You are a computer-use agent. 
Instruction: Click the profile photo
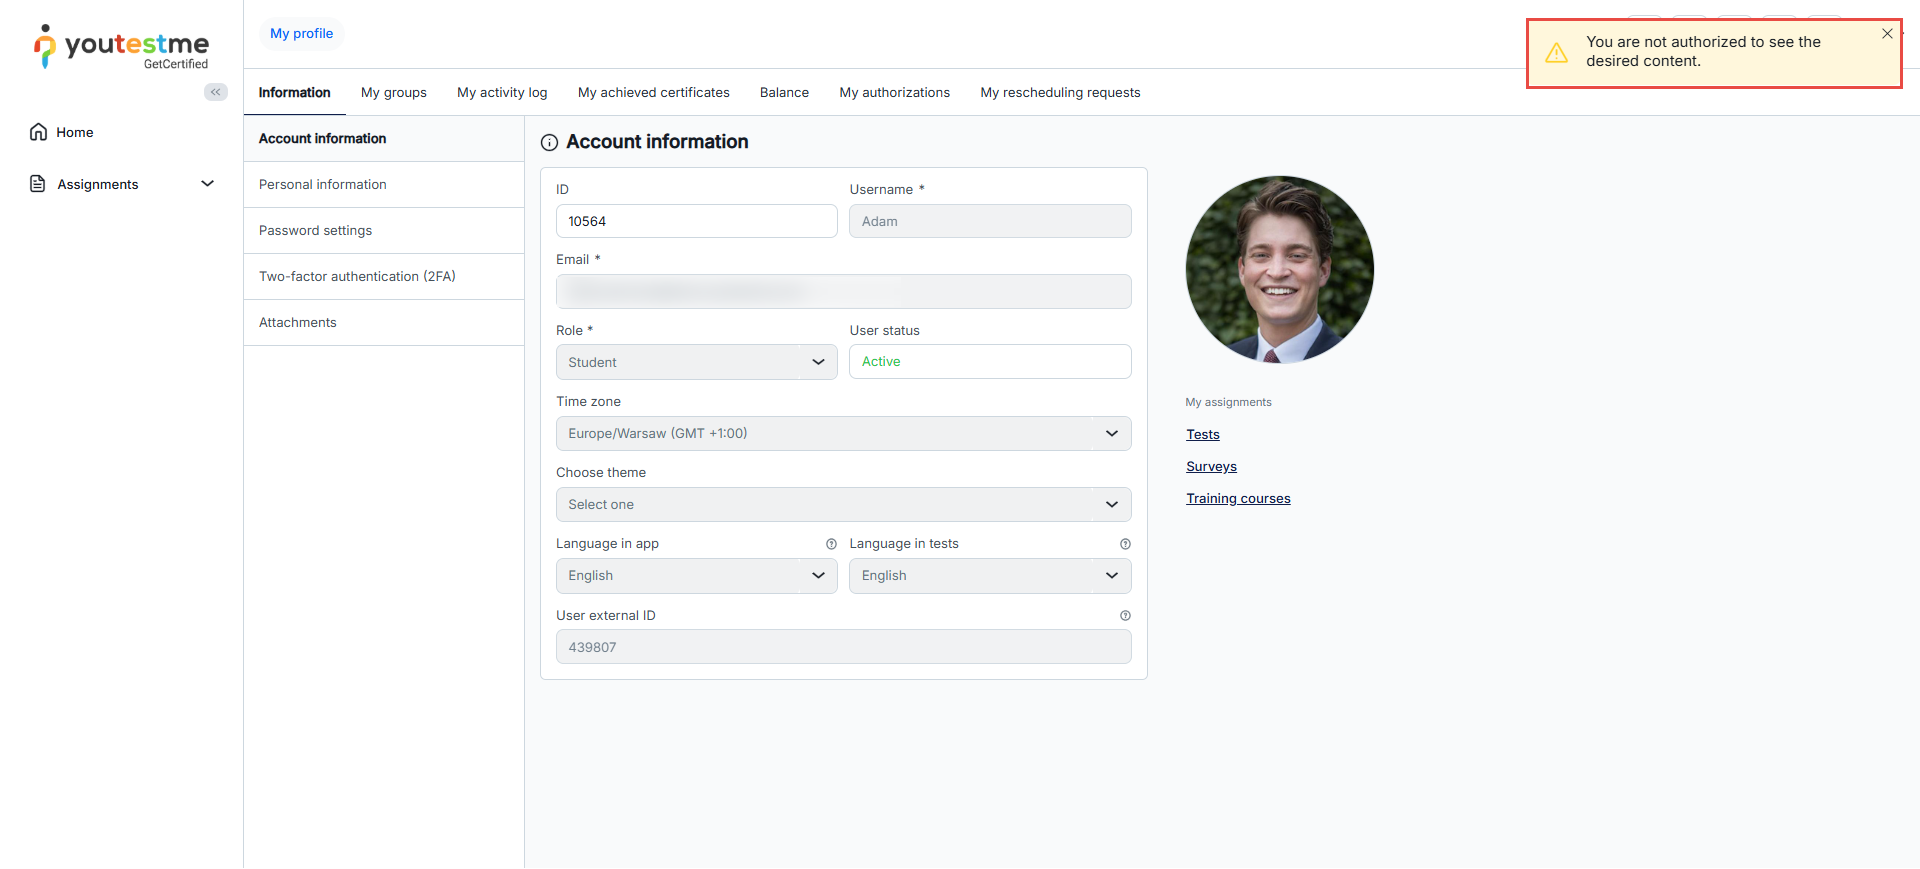(x=1279, y=270)
